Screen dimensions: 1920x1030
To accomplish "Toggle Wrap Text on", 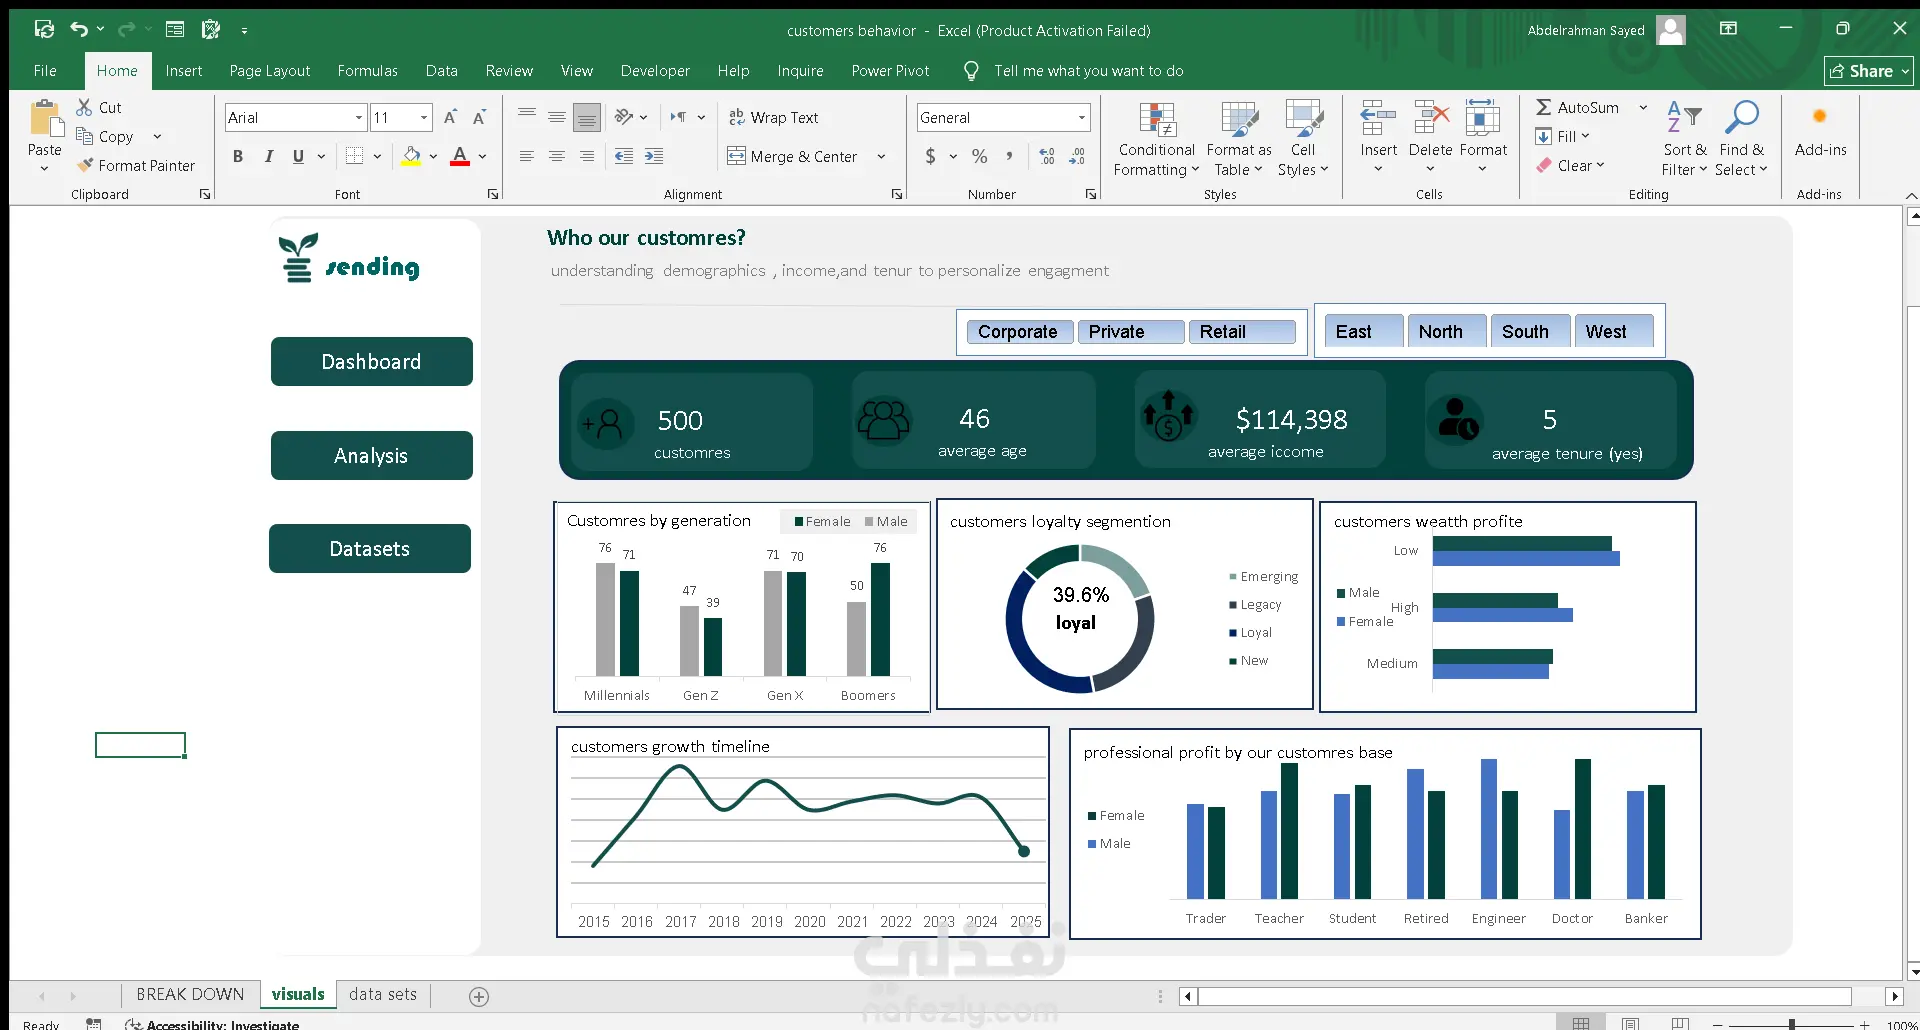I will [773, 117].
